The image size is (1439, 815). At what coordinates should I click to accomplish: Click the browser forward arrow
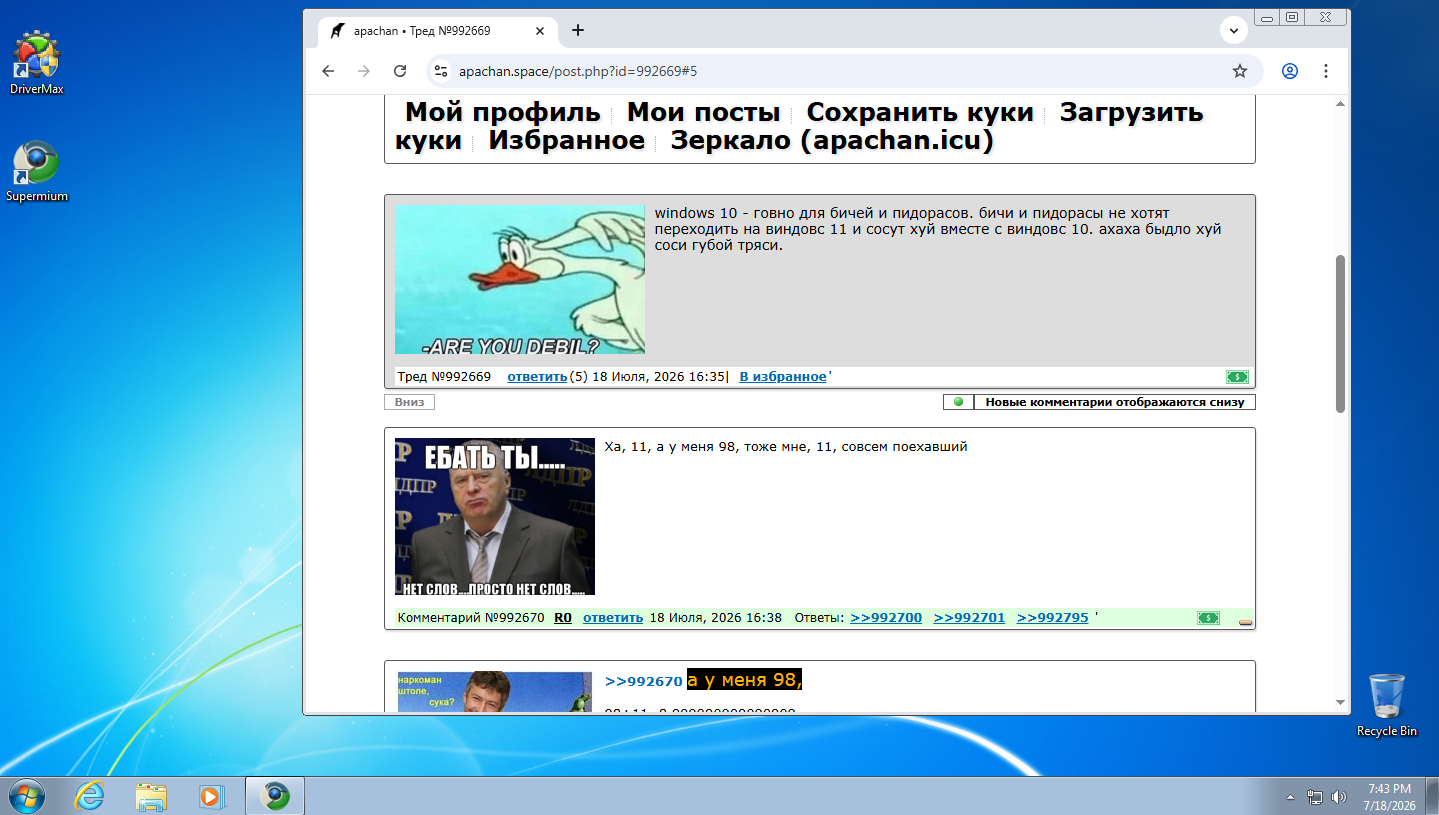pyautogui.click(x=364, y=71)
